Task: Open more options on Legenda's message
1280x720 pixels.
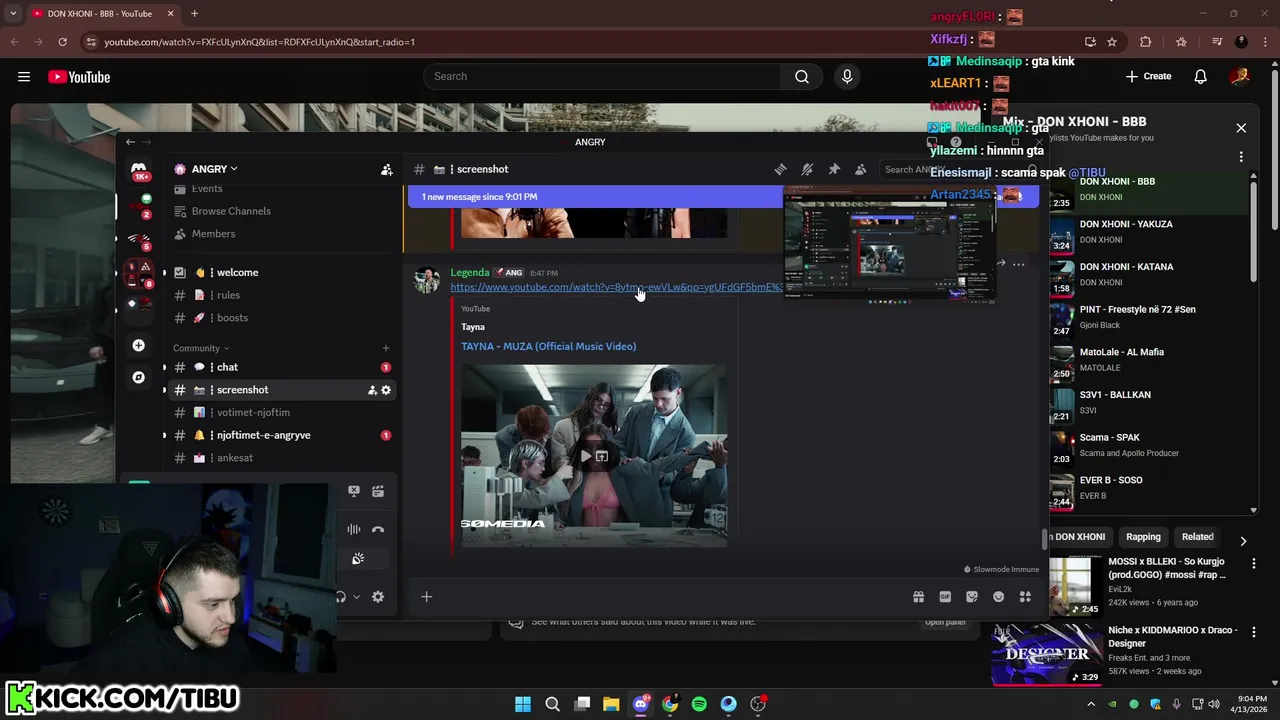Action: tap(1018, 264)
